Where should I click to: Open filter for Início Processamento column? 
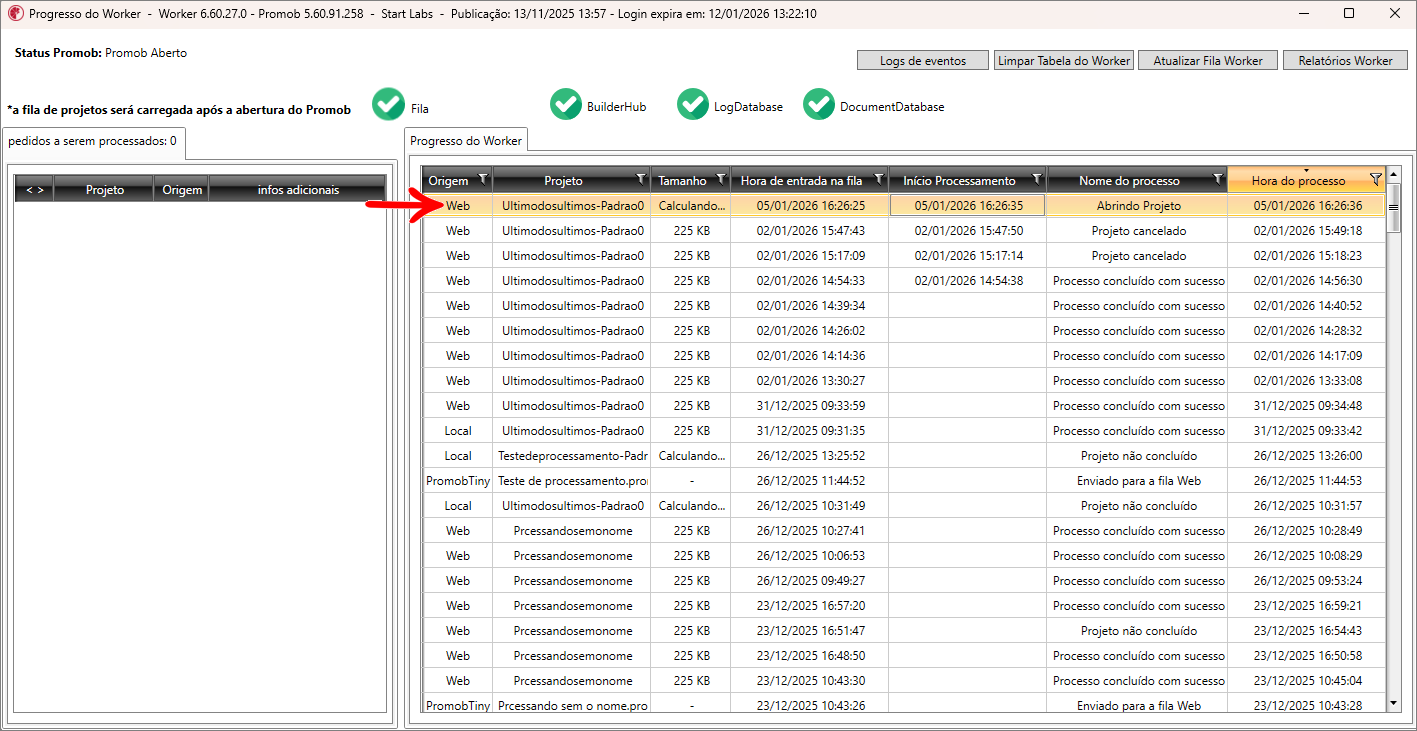click(1036, 179)
